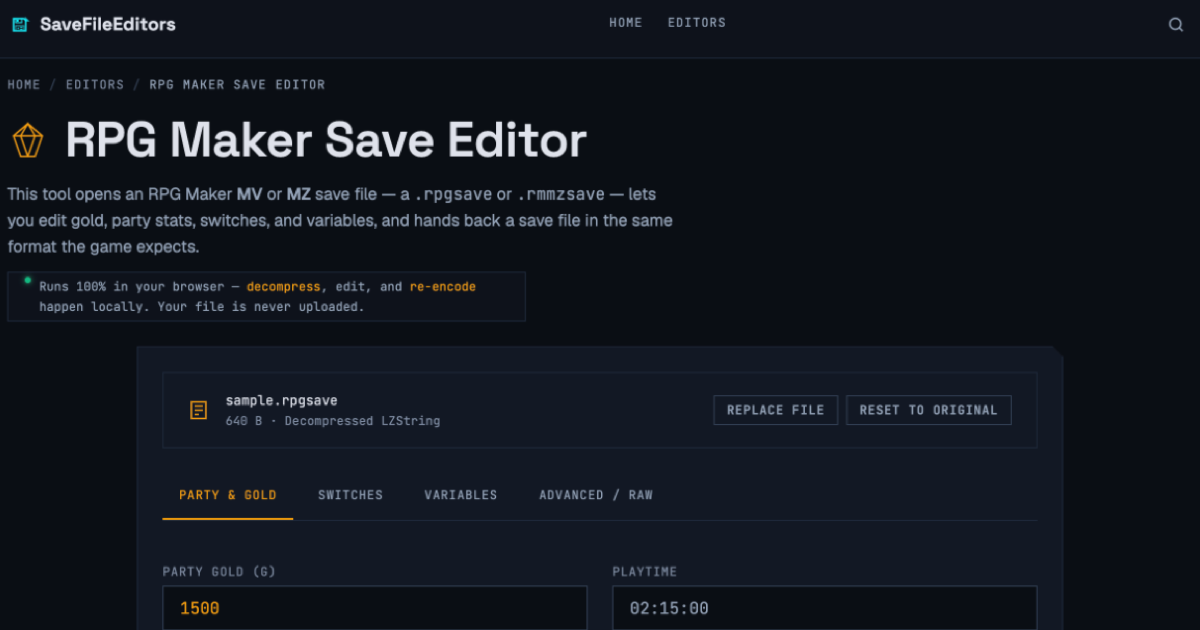Click the highlighted word 're-encode'
Image resolution: width=1200 pixels, height=630 pixels.
[443, 287]
